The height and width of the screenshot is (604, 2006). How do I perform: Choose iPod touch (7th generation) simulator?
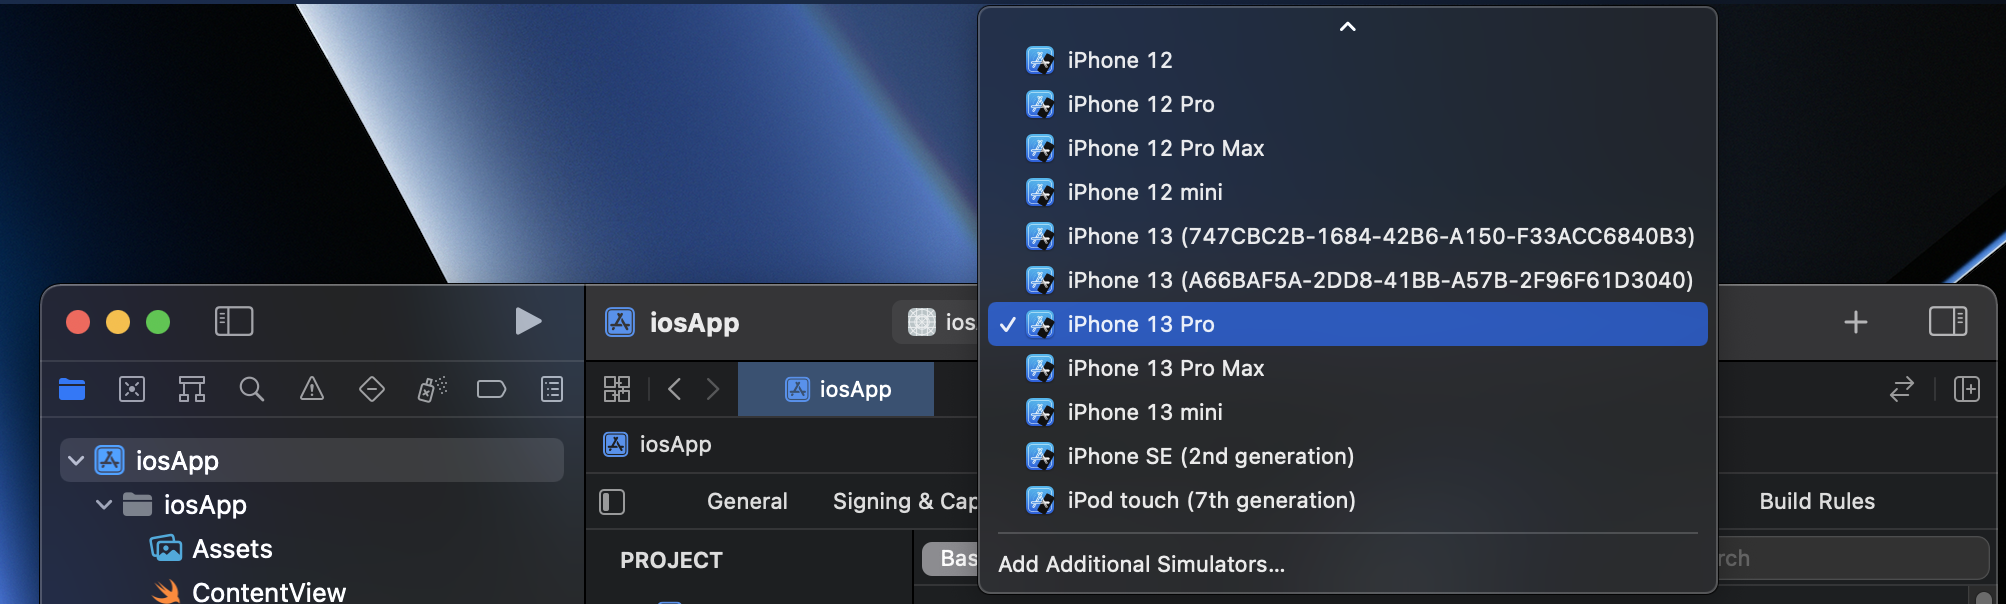coord(1347,500)
